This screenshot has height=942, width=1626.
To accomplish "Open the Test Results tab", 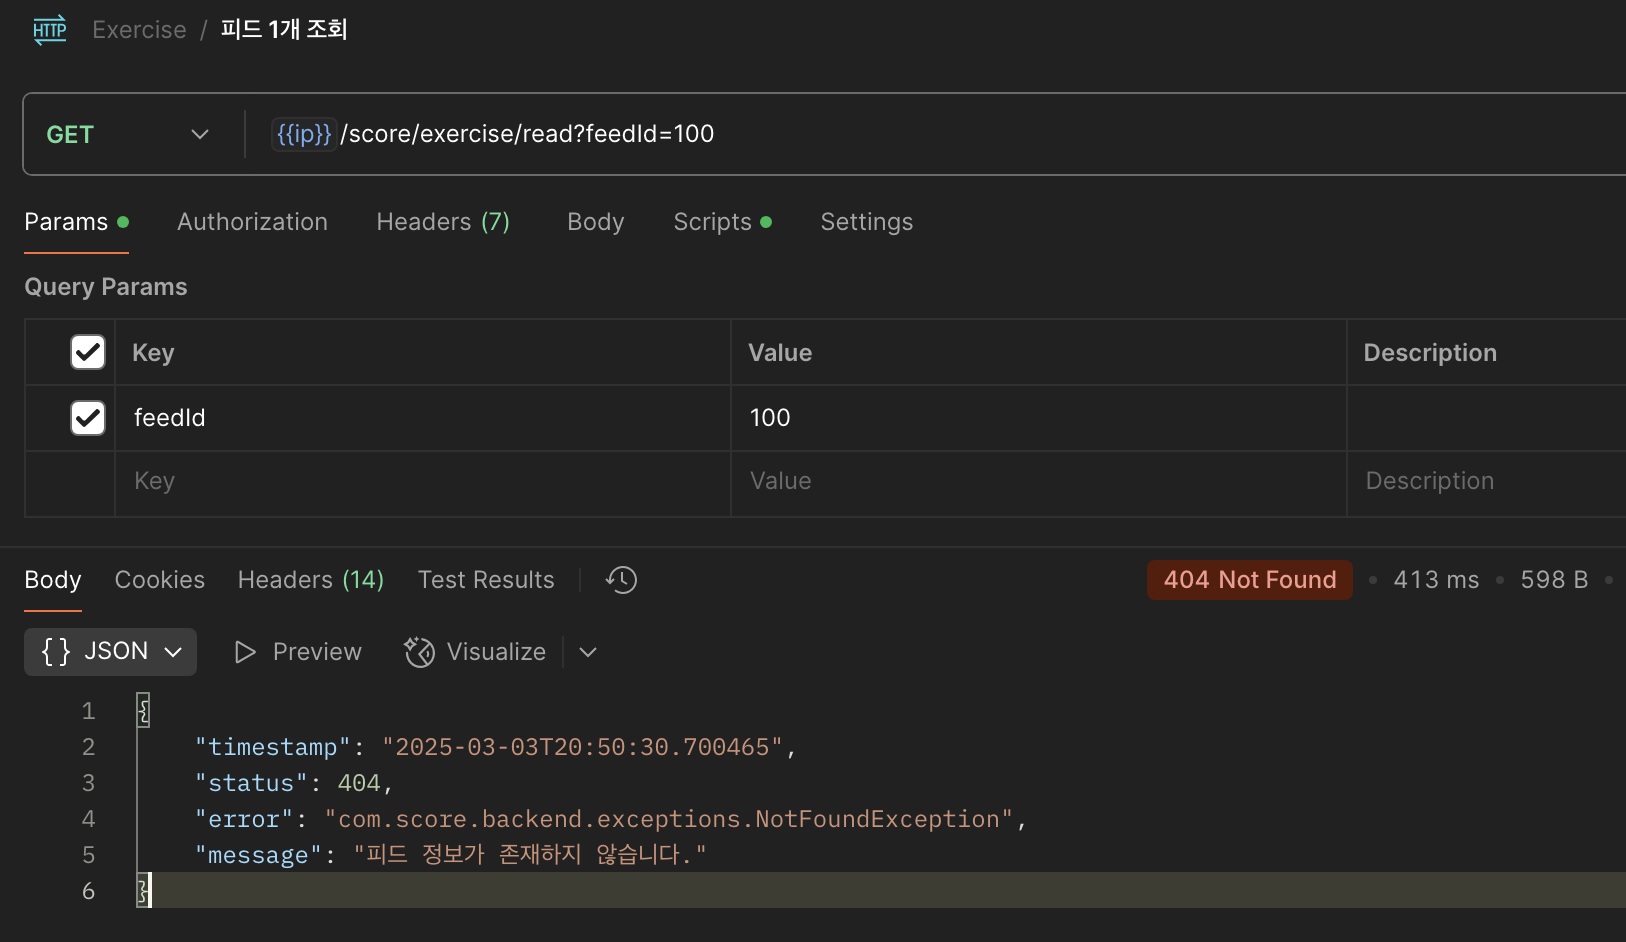I will click(x=486, y=580).
